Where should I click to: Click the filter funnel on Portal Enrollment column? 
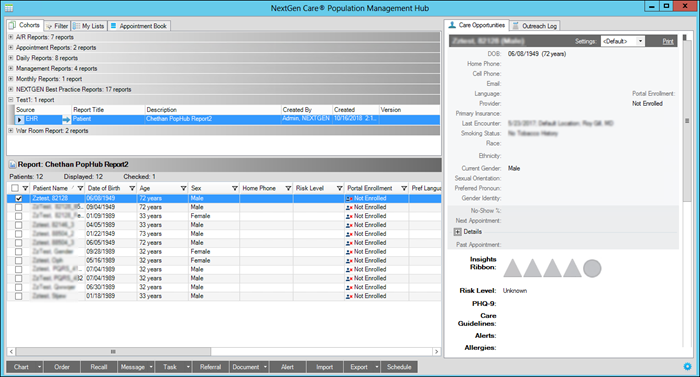click(404, 188)
